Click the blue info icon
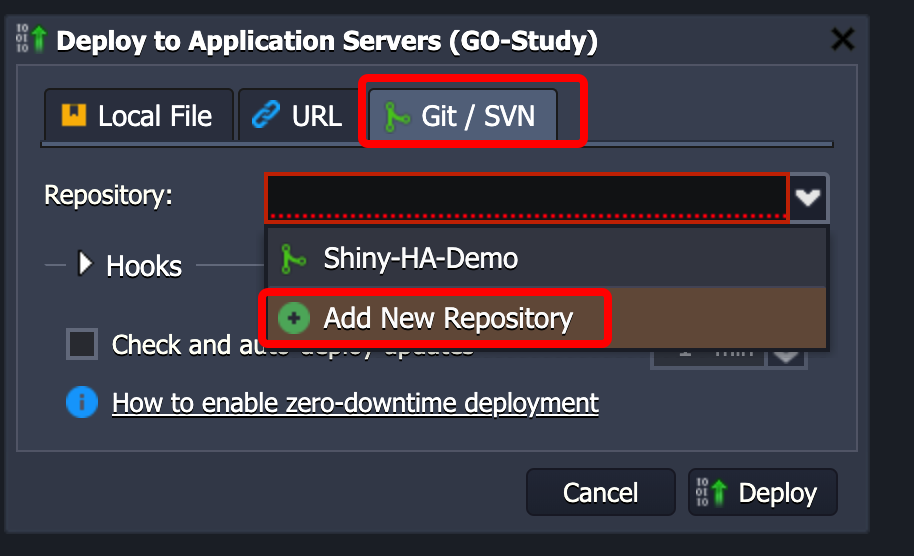 coord(82,403)
